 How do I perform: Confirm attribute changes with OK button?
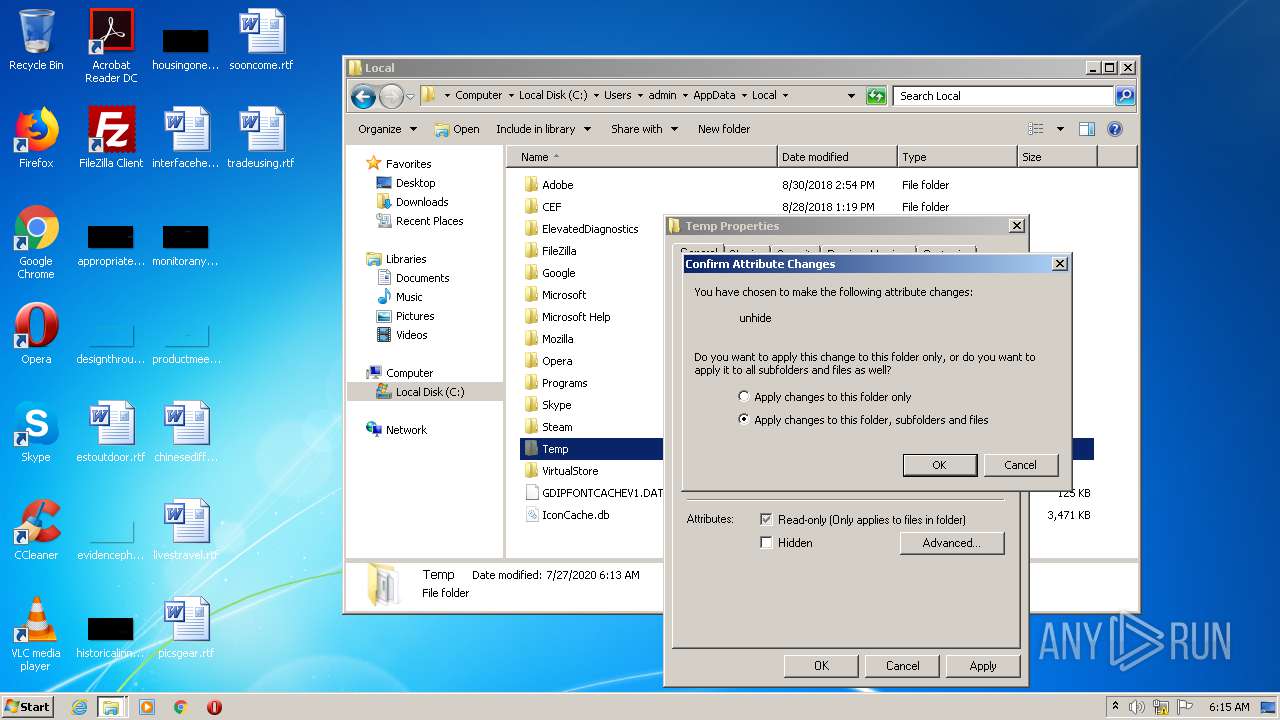pos(939,465)
